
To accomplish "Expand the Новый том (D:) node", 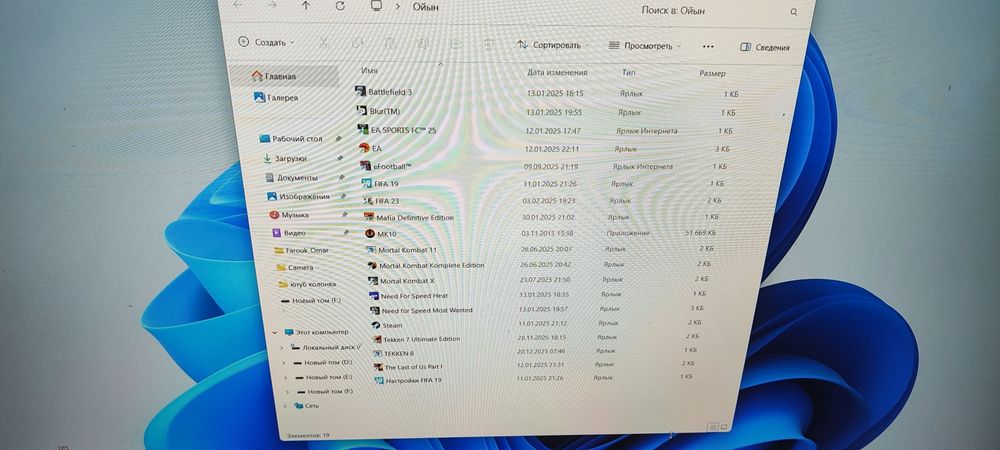I will coord(283,362).
